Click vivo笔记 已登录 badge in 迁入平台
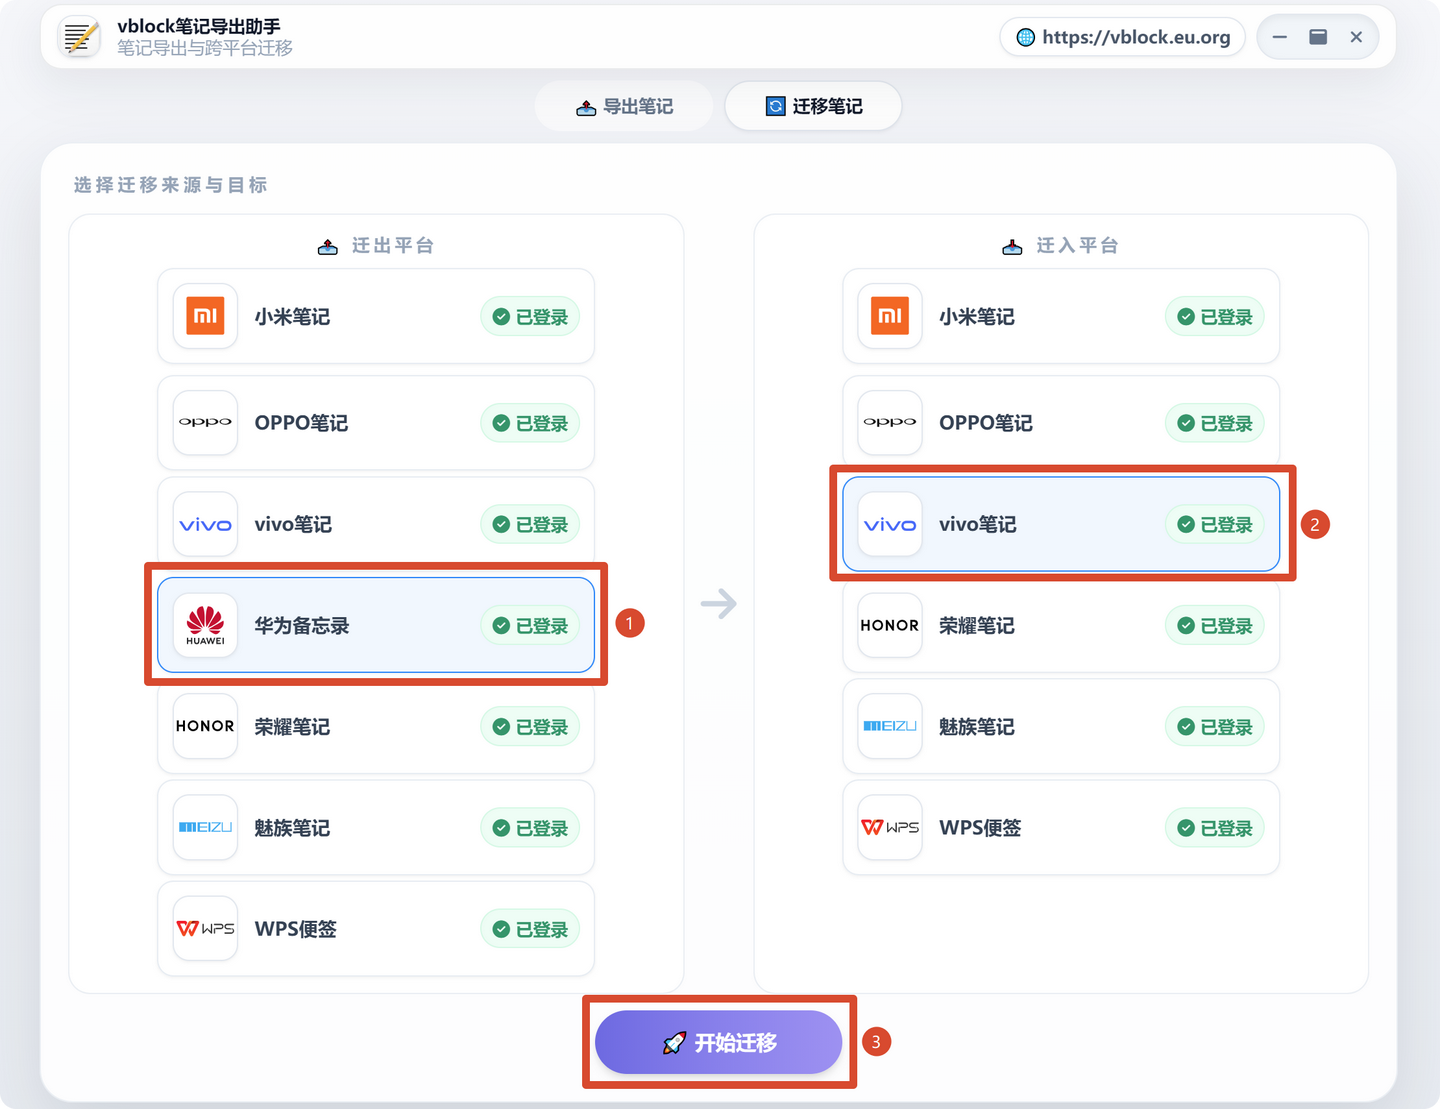Screen dimensions: 1440x1109 point(1215,525)
